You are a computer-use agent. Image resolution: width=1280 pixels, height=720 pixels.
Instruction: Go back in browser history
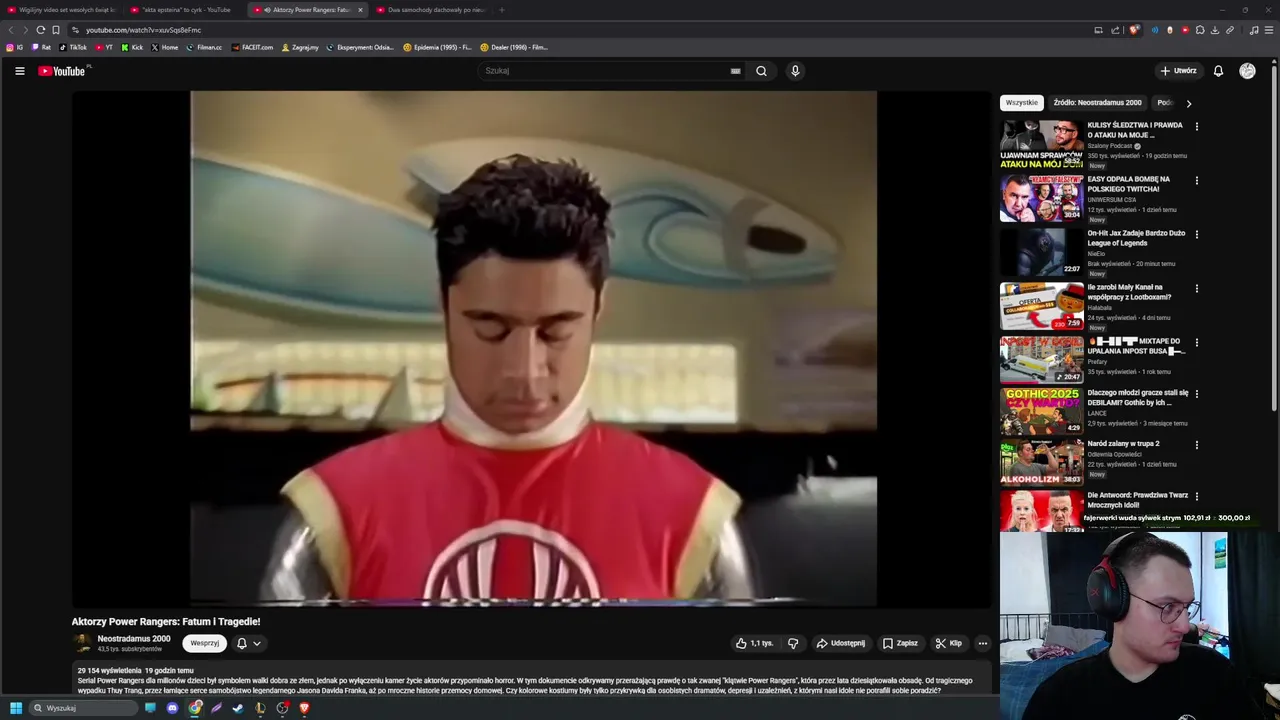(x=11, y=30)
